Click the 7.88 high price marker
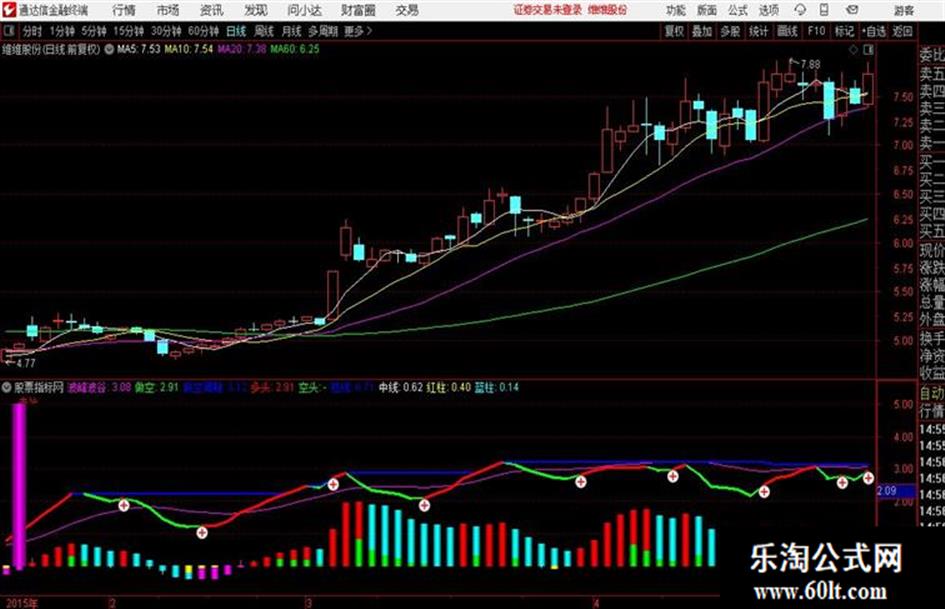Viewport: 945px width, 609px height. [x=810, y=64]
